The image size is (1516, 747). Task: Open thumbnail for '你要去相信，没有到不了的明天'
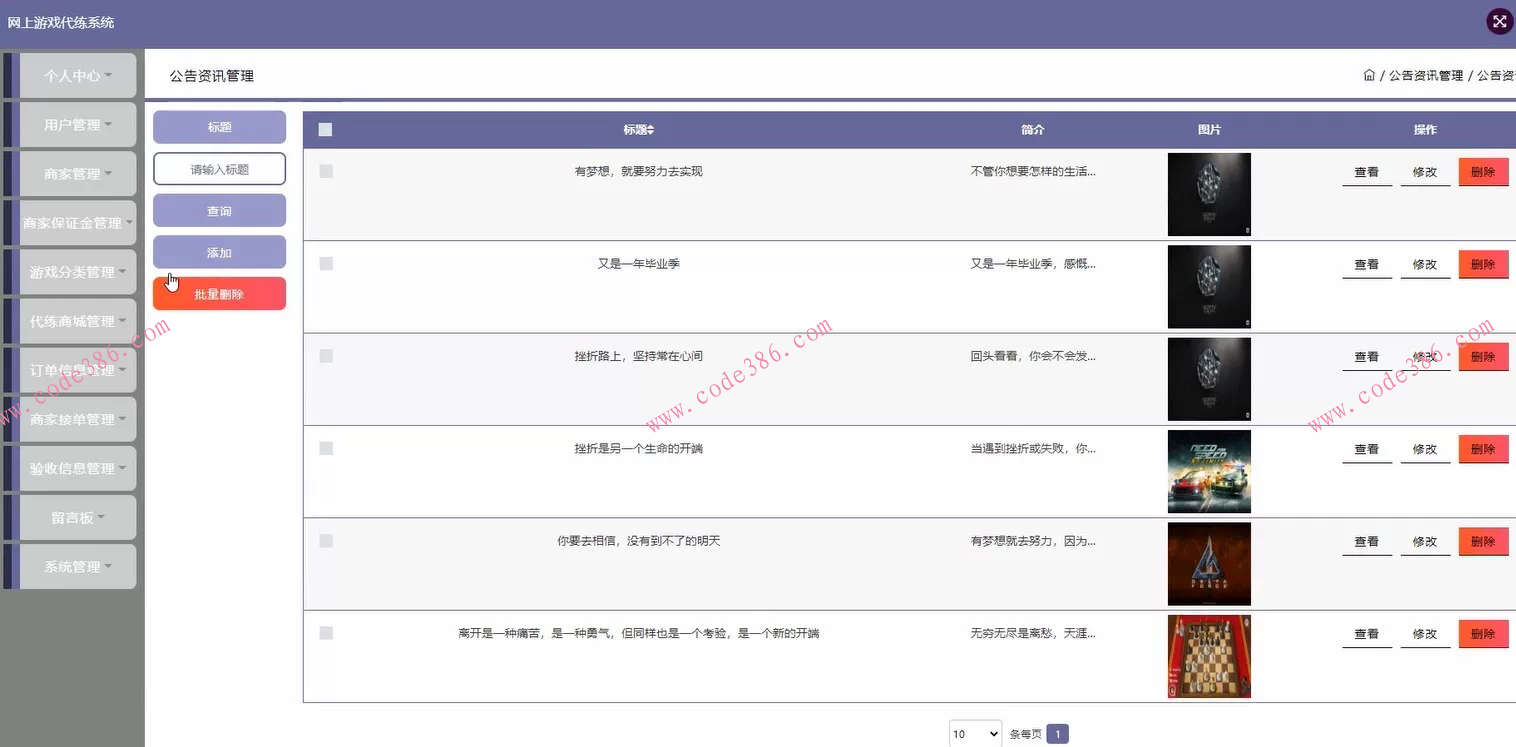(x=1209, y=564)
